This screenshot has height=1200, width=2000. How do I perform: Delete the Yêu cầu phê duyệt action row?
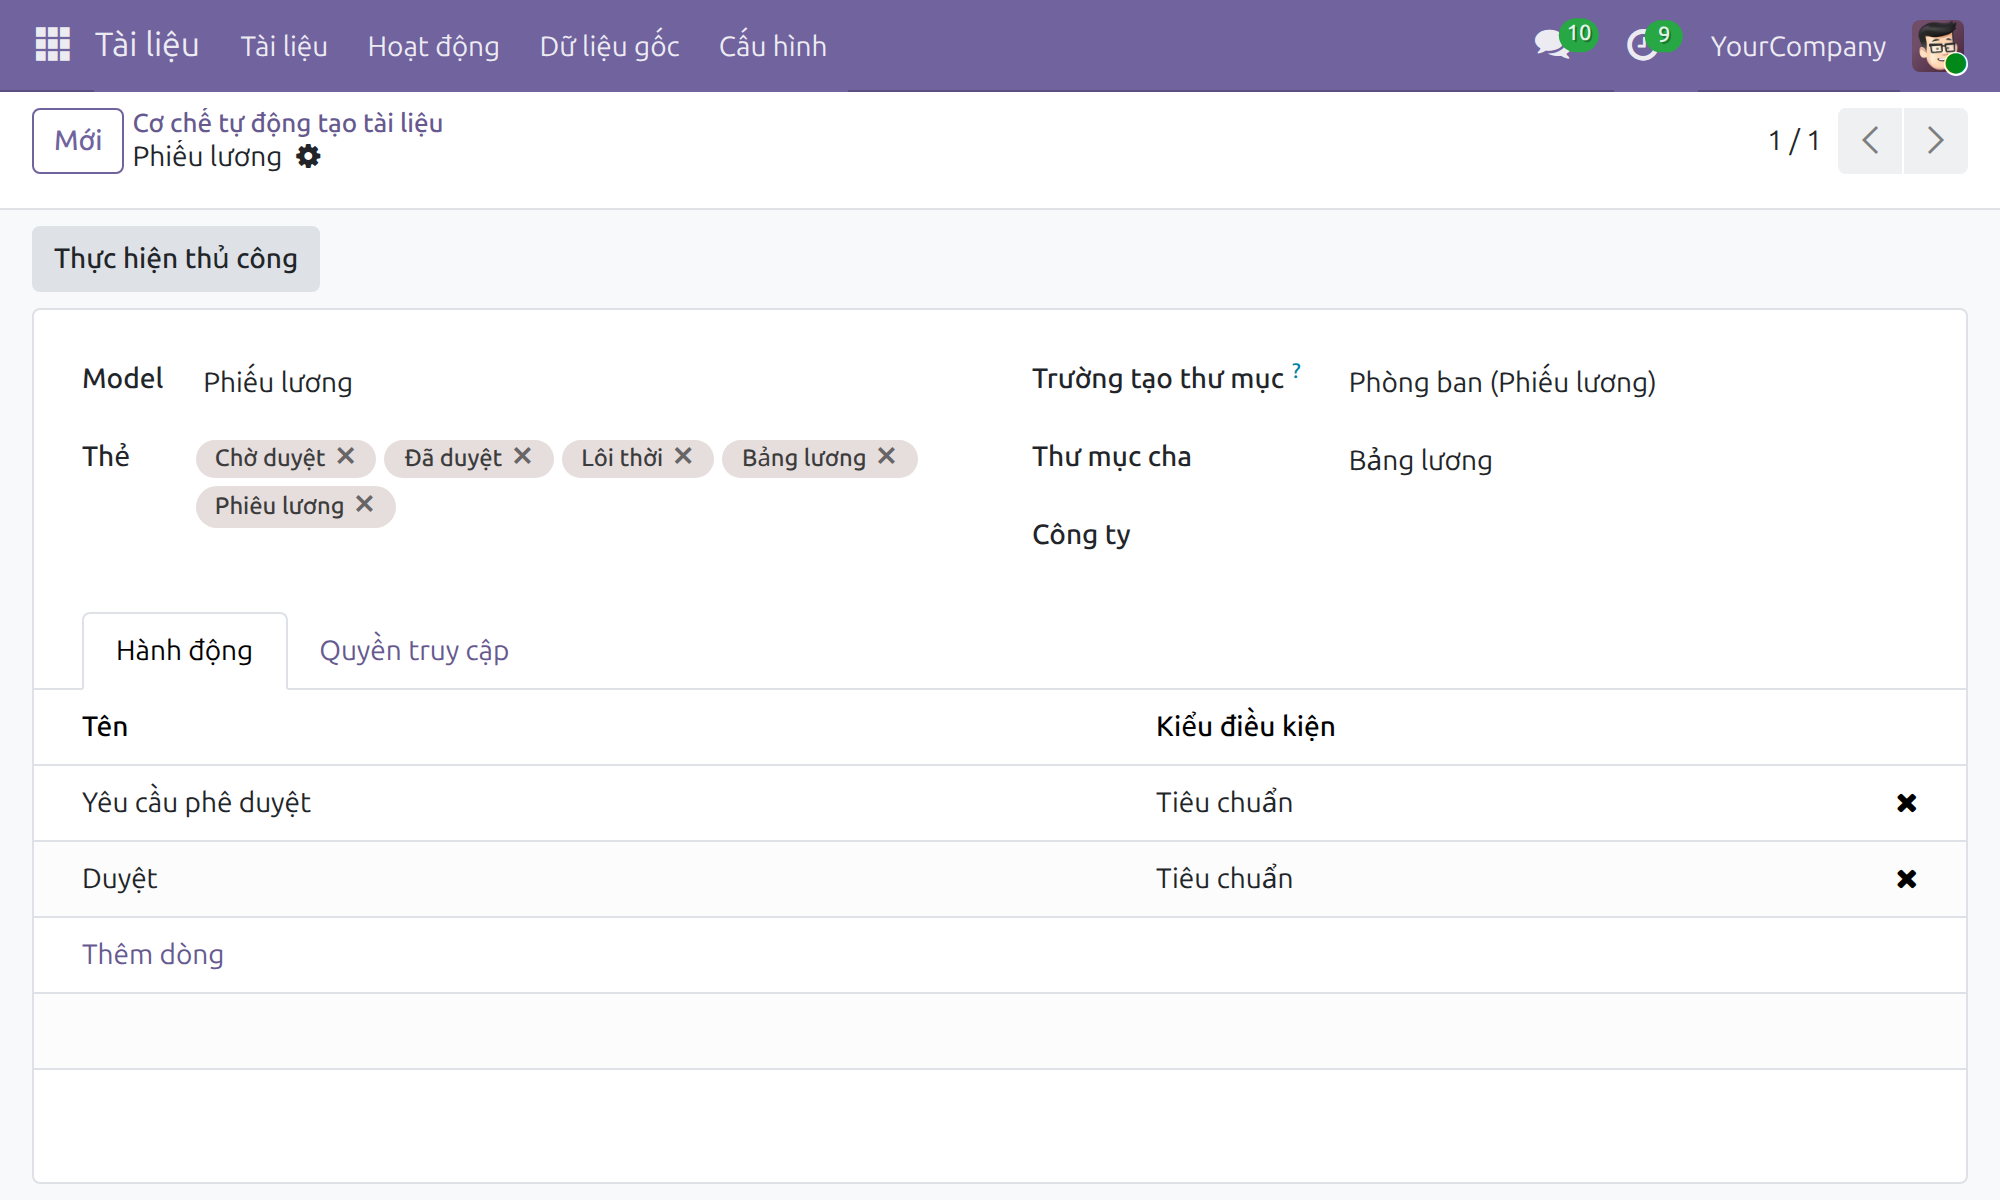(x=1906, y=803)
